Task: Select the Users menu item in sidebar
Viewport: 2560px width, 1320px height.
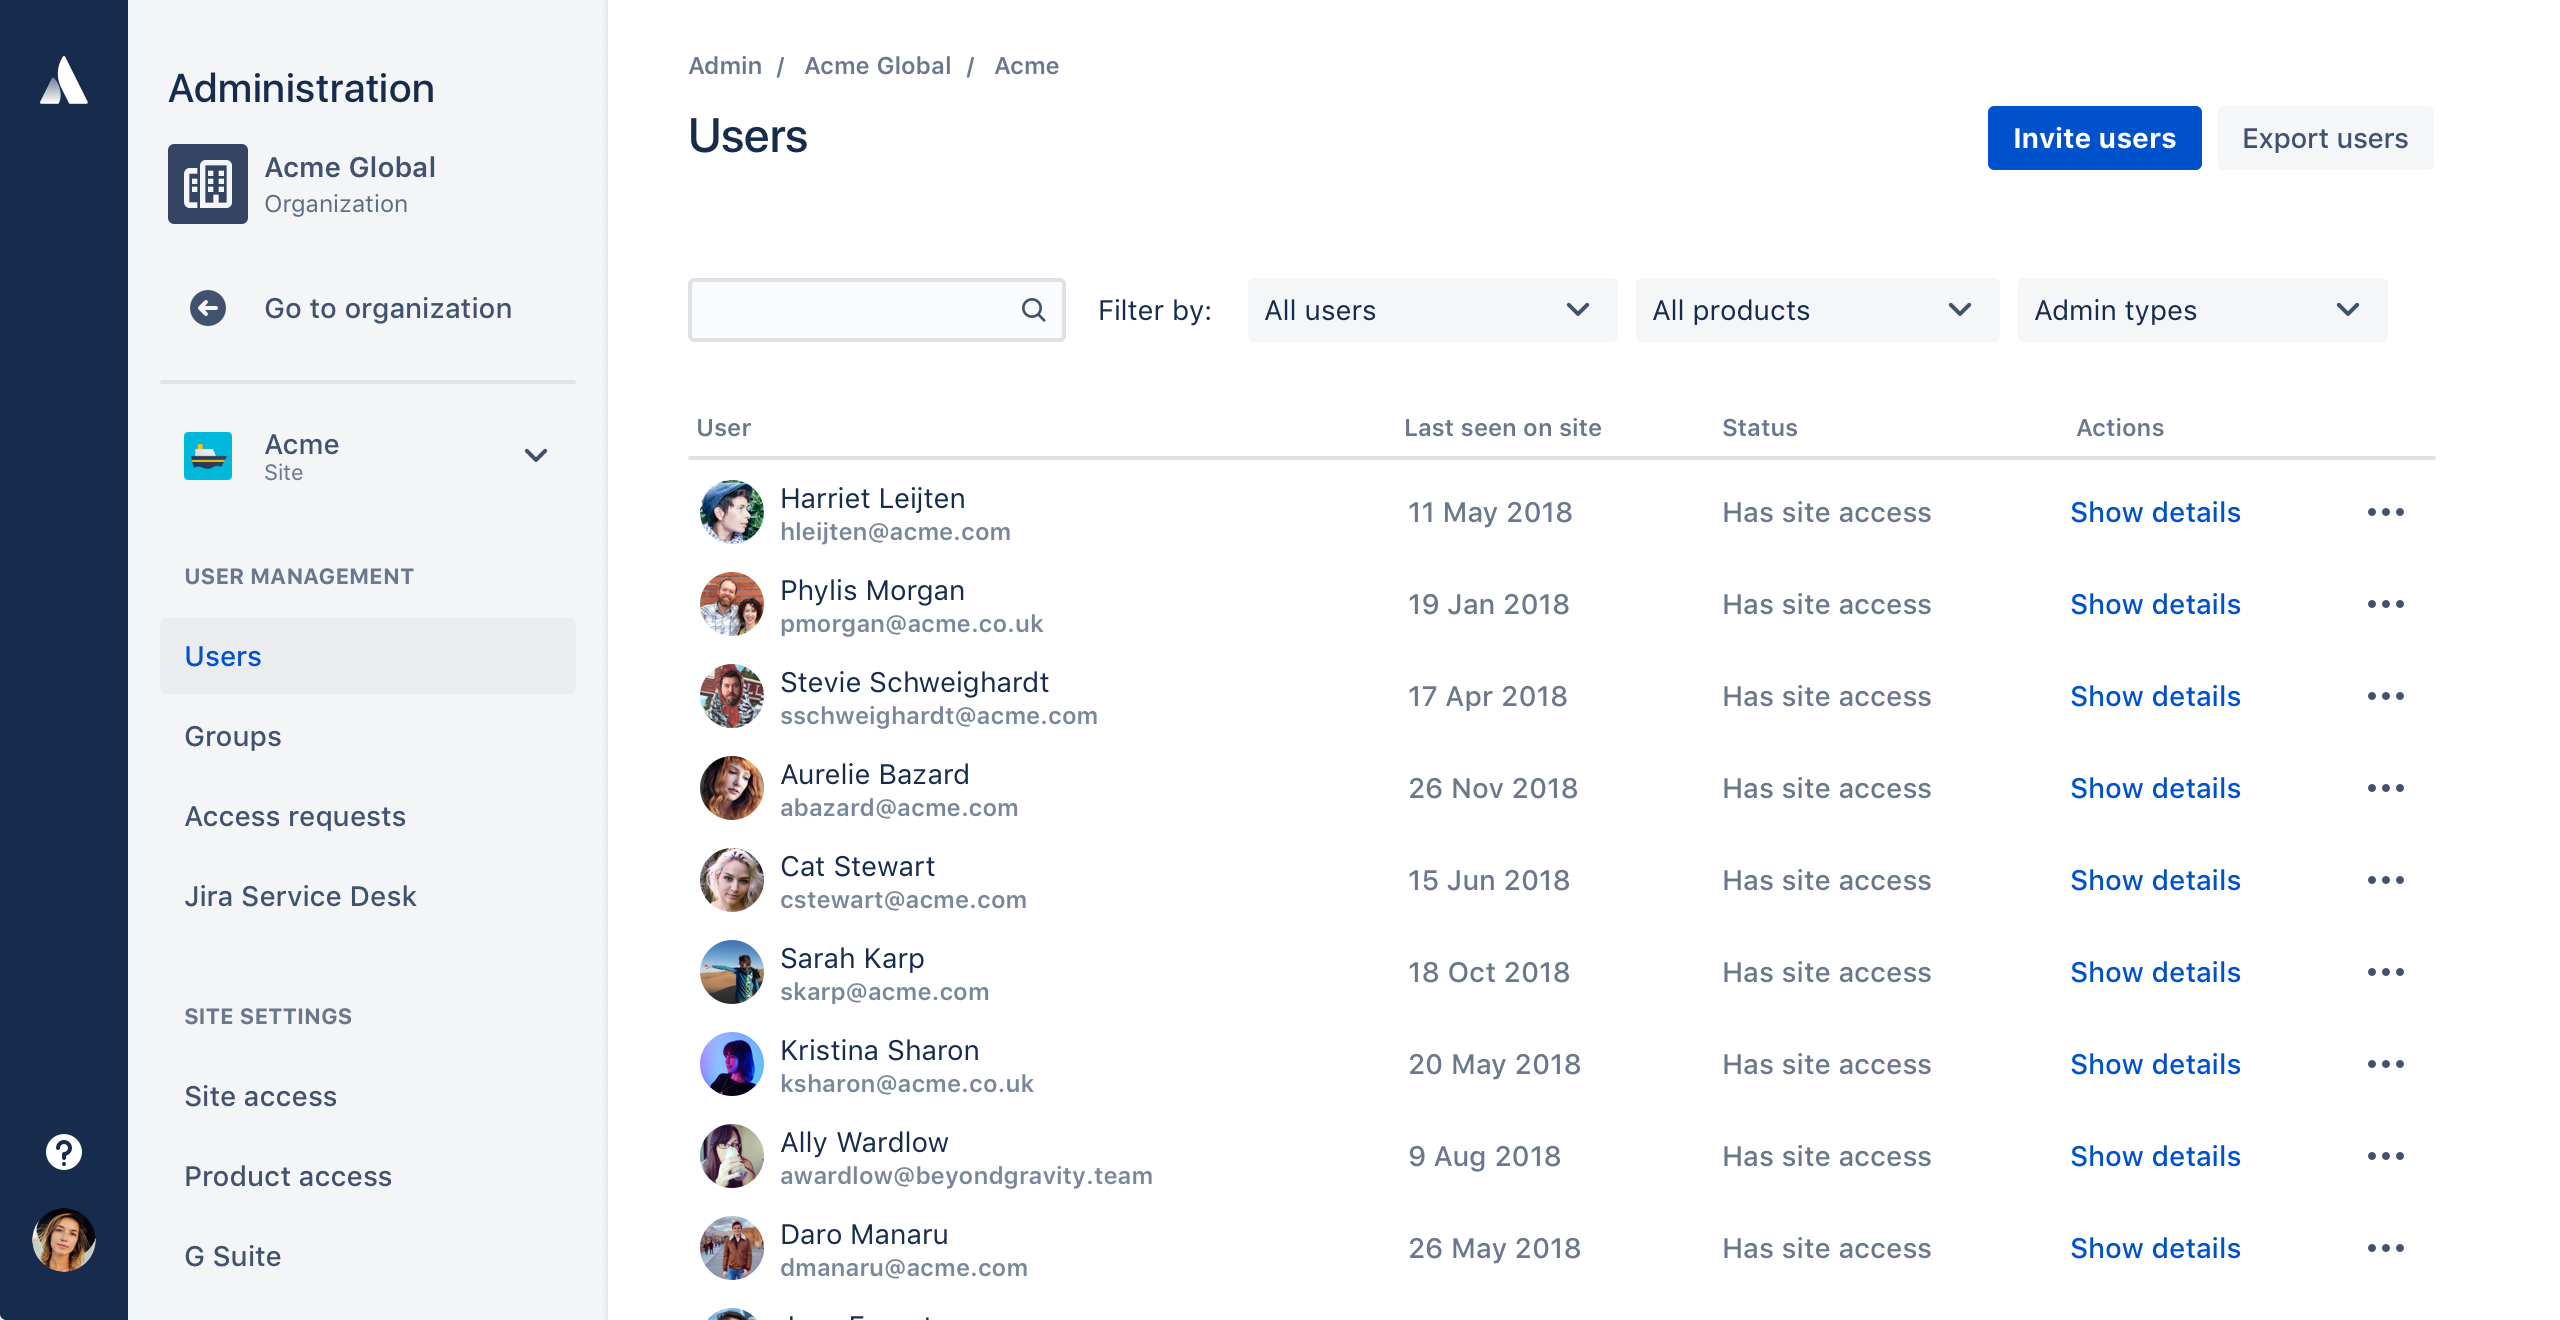Action: (222, 655)
